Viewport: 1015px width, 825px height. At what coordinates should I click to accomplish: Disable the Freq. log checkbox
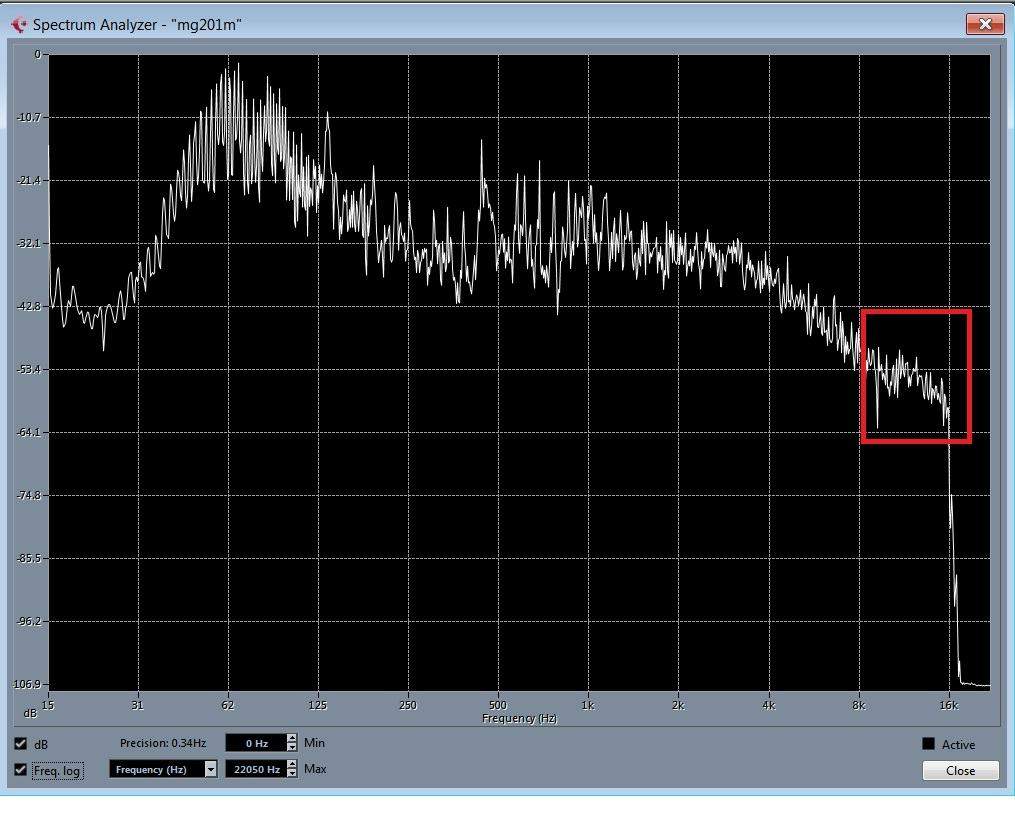(x=21, y=770)
